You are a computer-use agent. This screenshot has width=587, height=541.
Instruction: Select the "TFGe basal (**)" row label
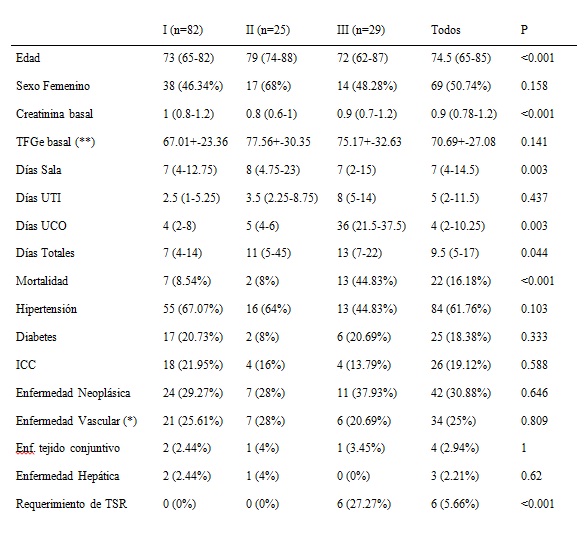[x=55, y=142]
